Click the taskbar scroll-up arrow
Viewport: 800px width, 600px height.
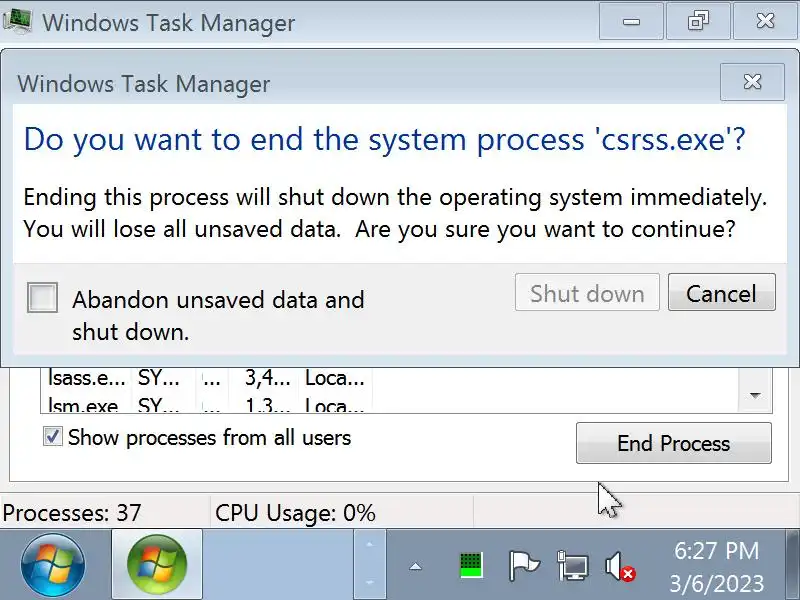[x=369, y=546]
